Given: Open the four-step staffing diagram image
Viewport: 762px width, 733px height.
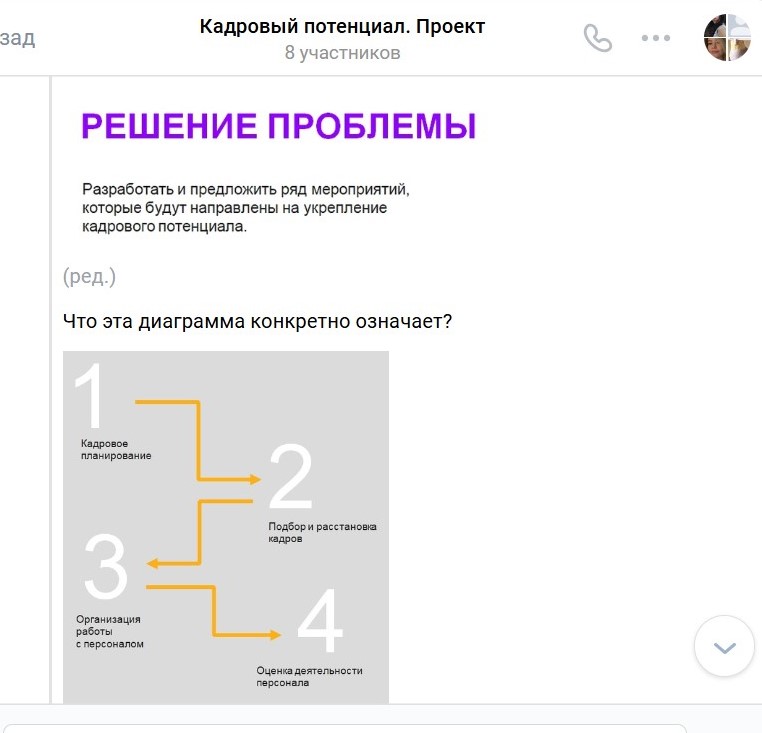Looking at the screenshot, I should click(226, 527).
